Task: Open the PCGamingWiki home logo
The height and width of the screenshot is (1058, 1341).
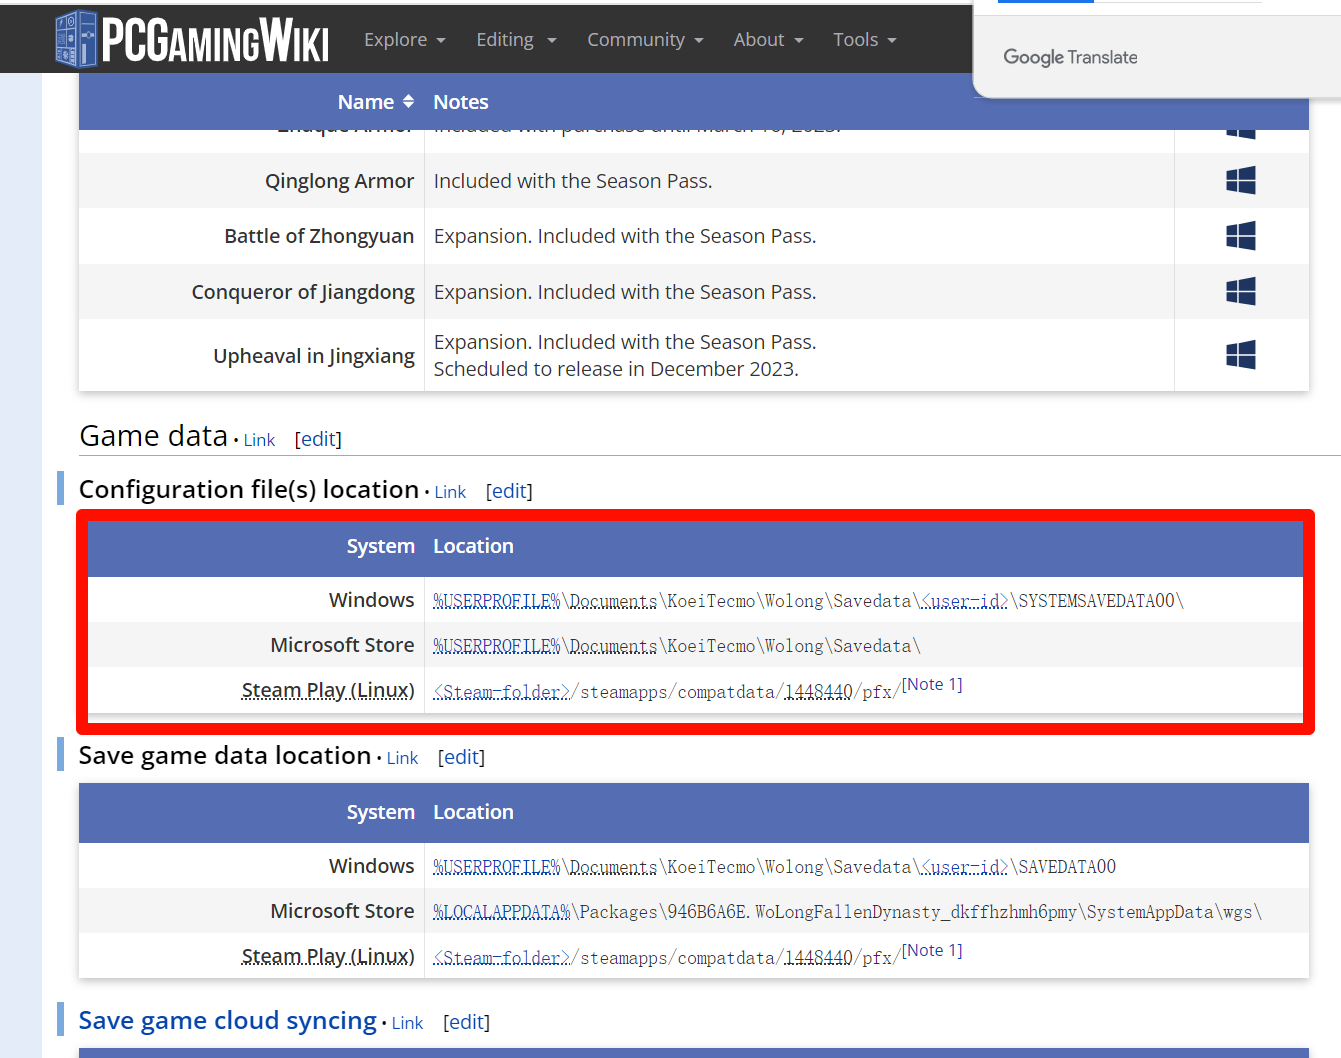Action: pos(192,40)
